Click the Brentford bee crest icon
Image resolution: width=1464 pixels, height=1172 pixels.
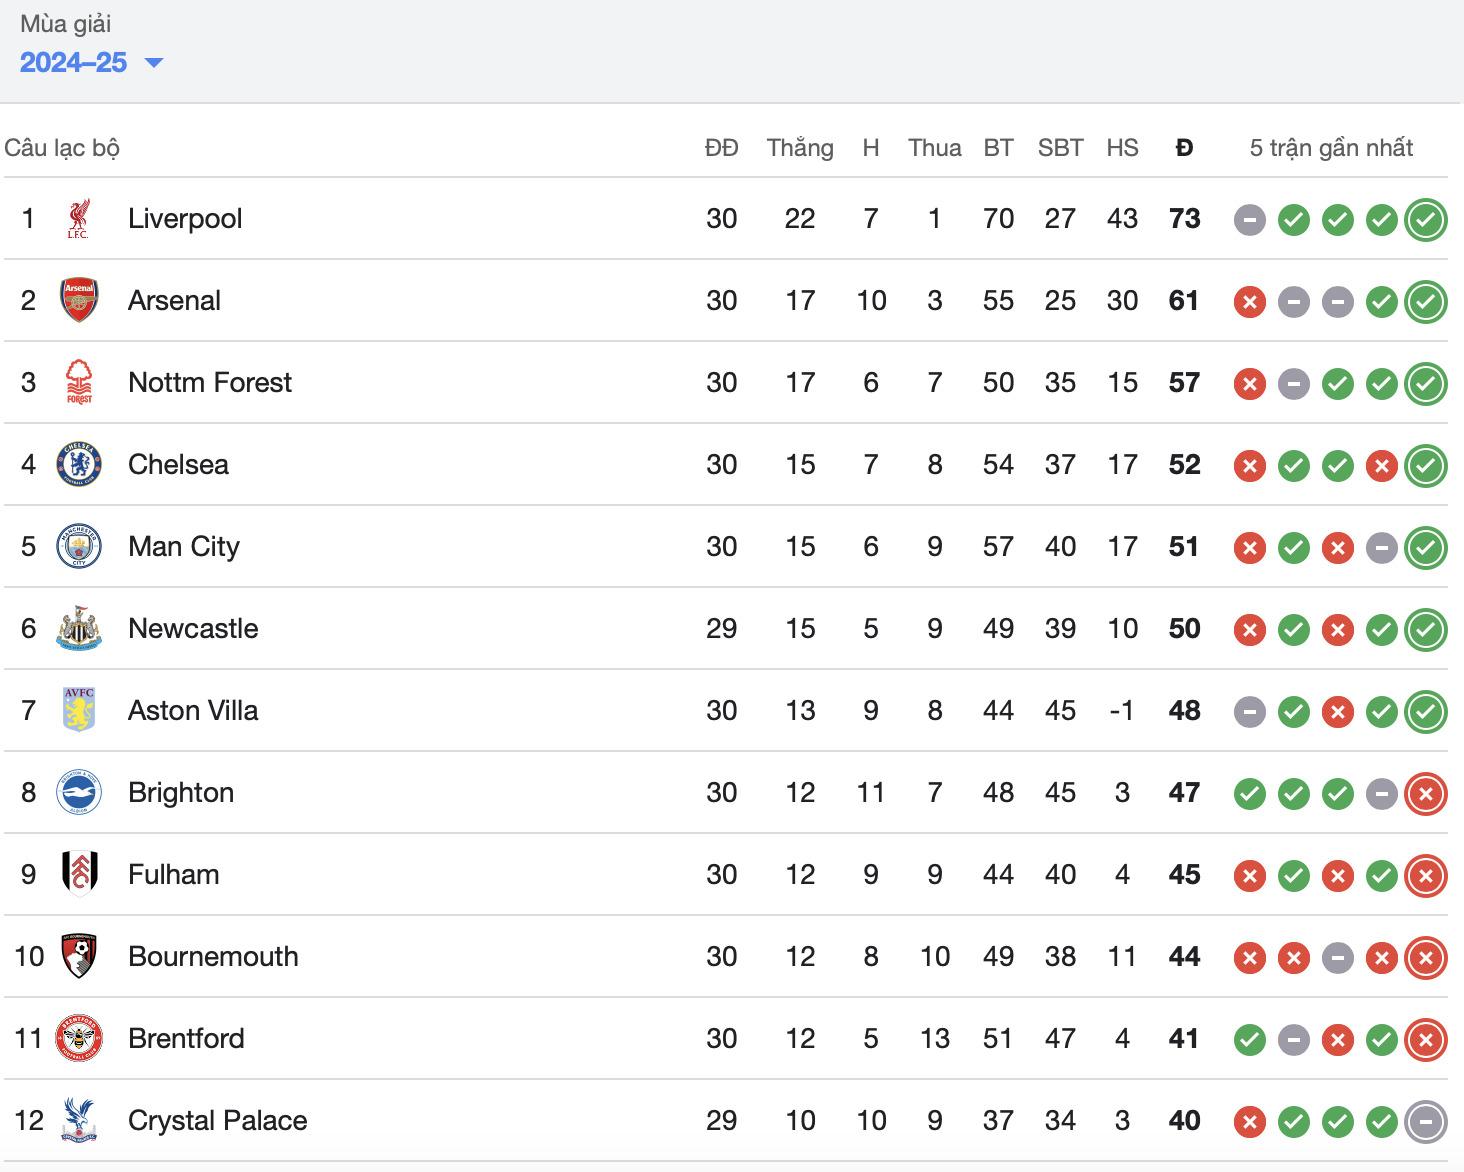(x=79, y=1039)
